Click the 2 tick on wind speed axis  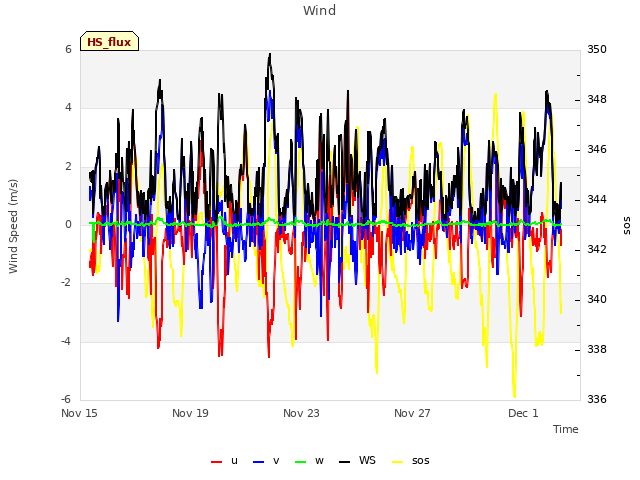(x=68, y=167)
